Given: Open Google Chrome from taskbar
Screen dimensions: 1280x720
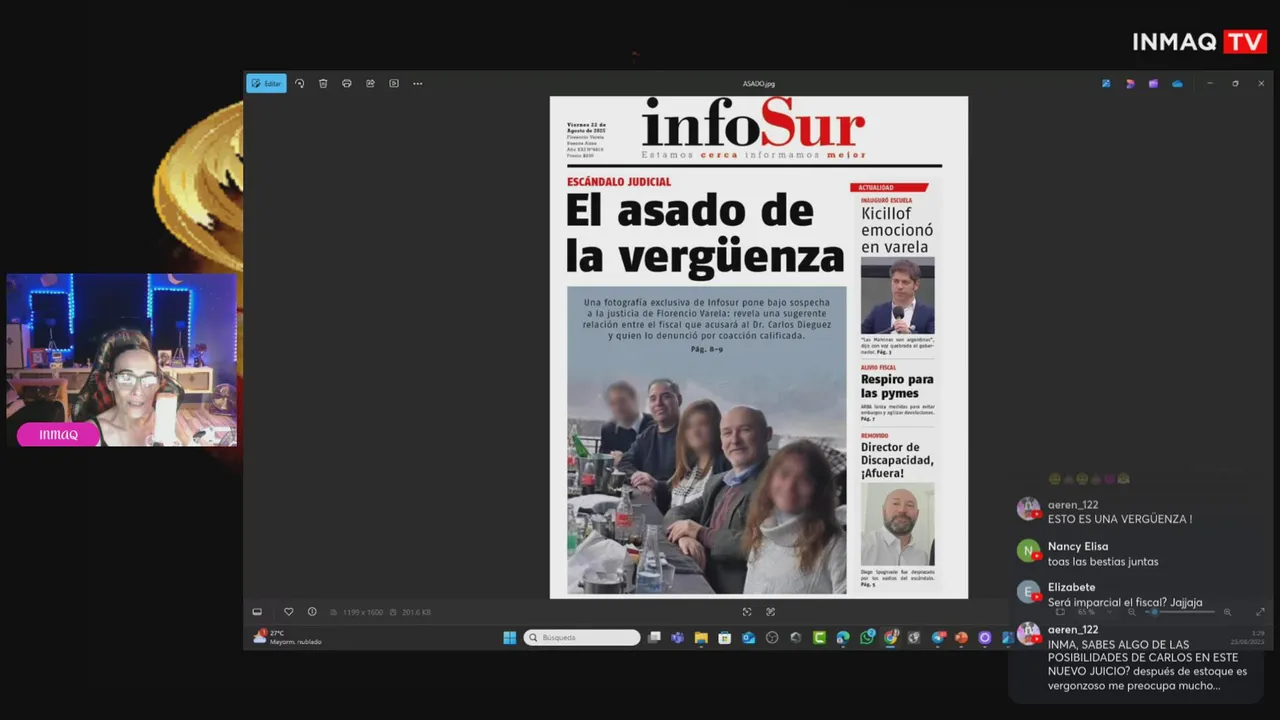Looking at the screenshot, I should point(890,638).
